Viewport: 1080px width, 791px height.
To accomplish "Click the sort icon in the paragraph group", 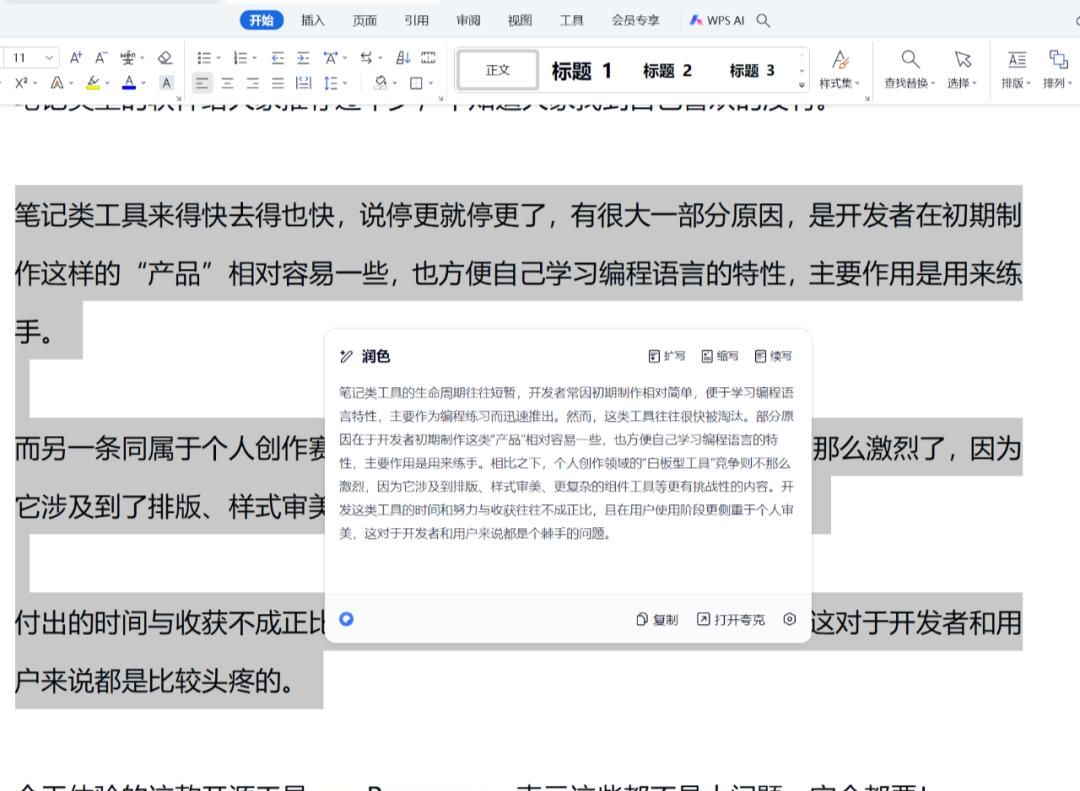I will coord(403,58).
